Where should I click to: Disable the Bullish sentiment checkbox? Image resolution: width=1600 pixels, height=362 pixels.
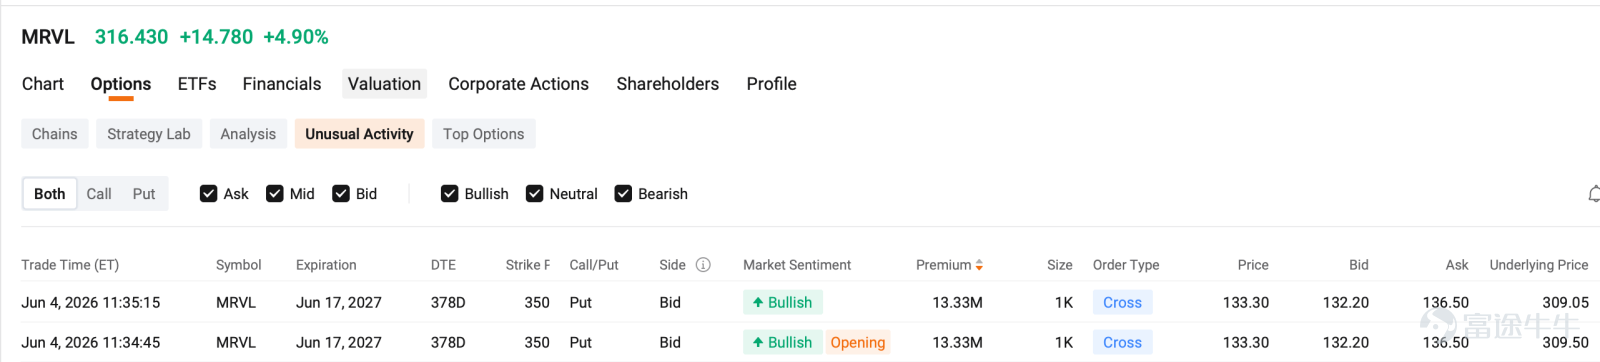coord(449,194)
